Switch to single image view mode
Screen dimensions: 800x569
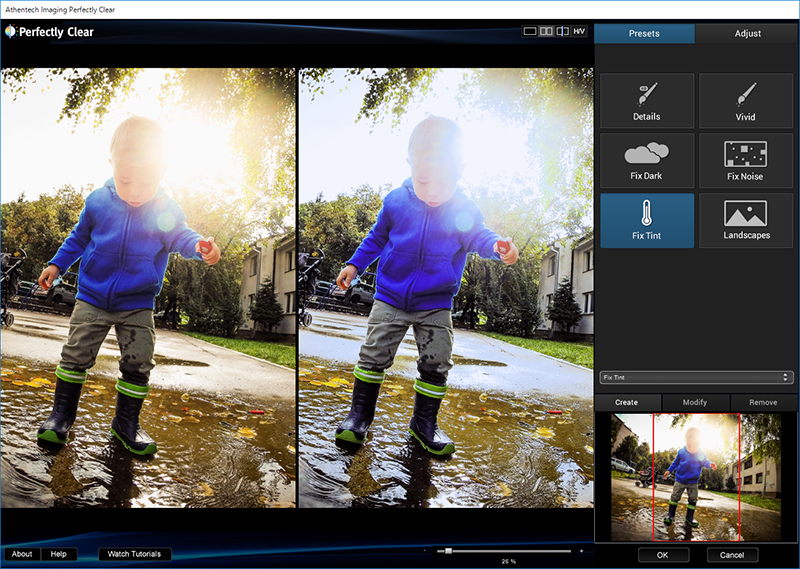[x=530, y=32]
